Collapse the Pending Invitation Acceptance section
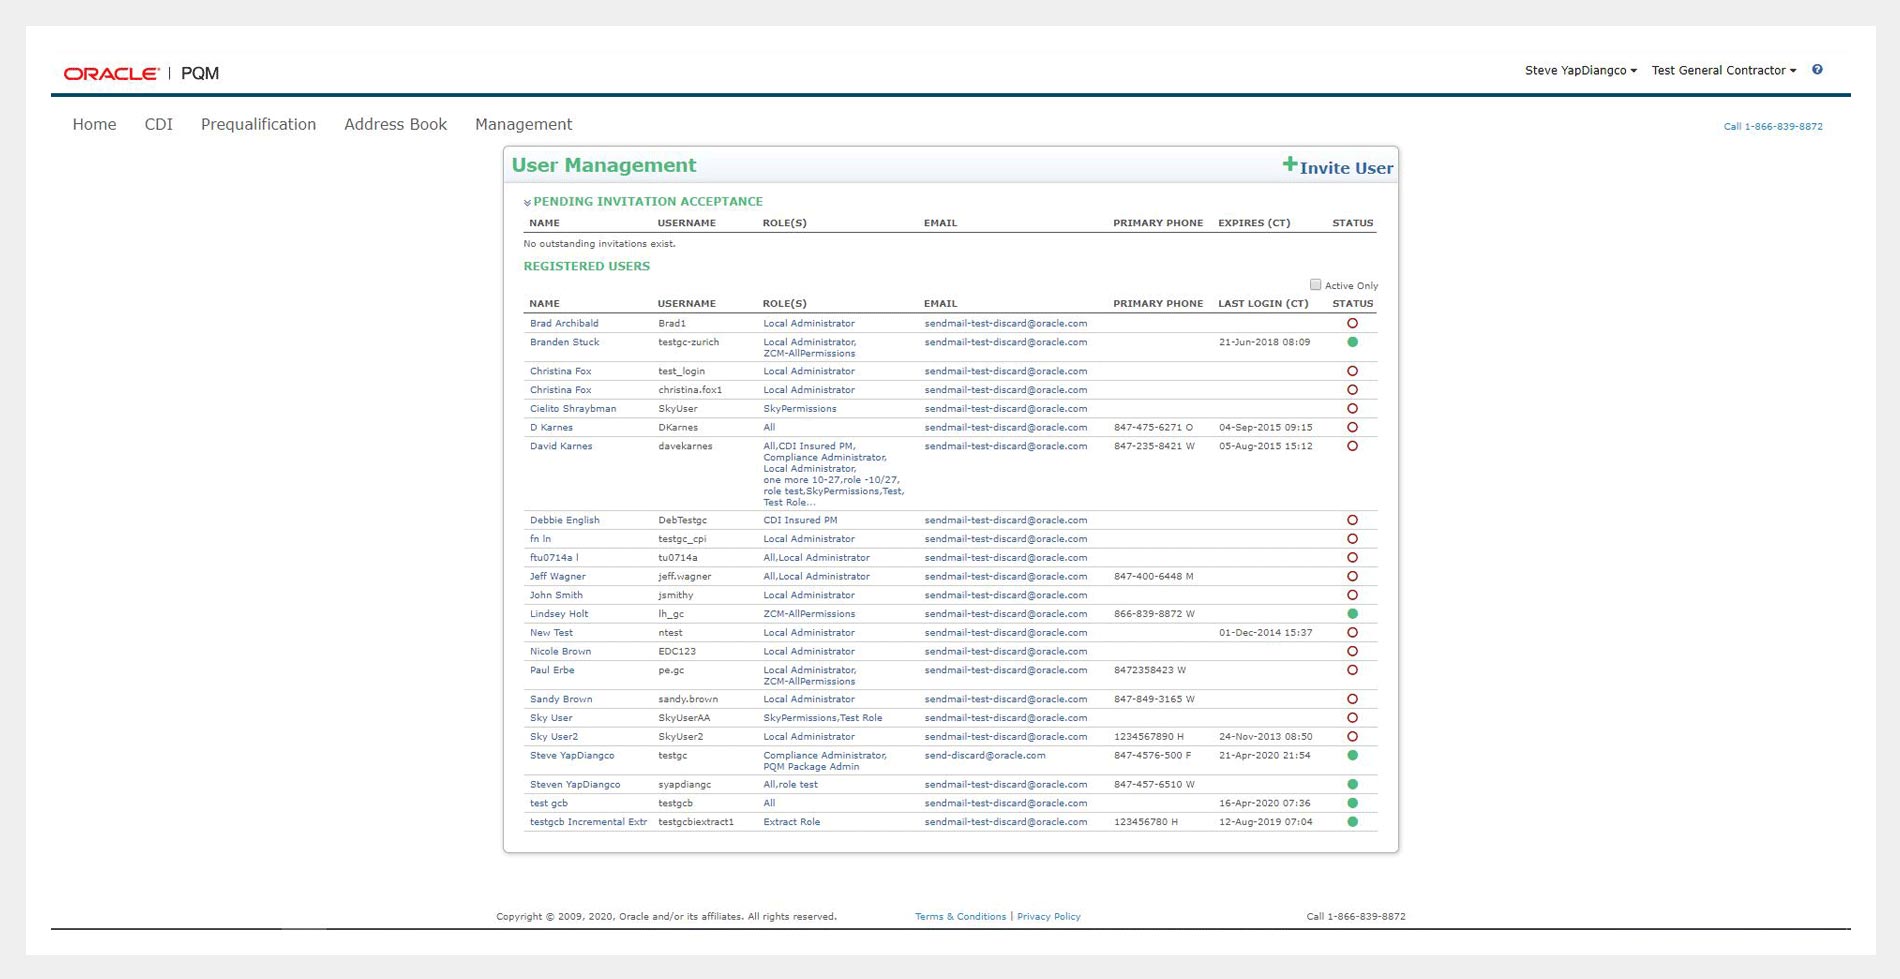Viewport: 1900px width, 979px height. coord(527,203)
